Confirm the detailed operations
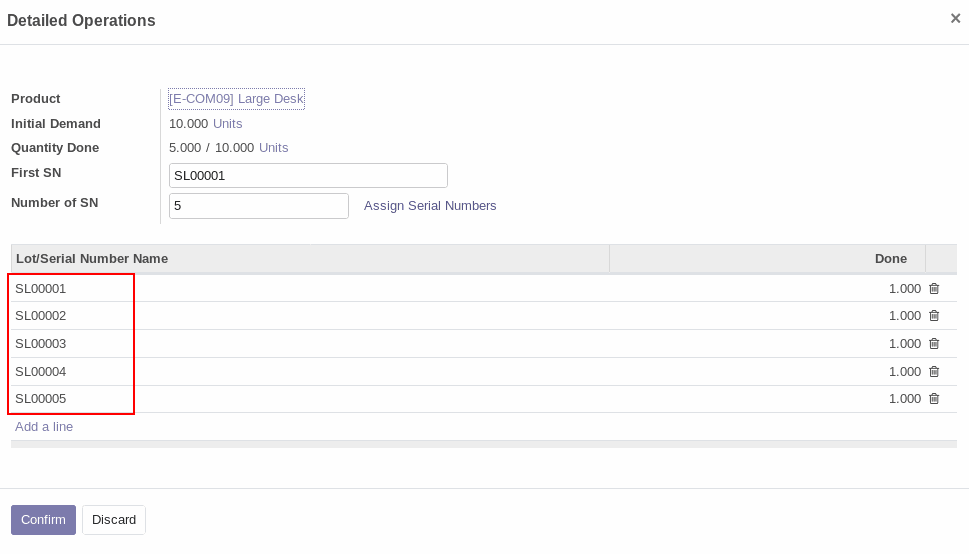The height and width of the screenshot is (554, 969). click(43, 520)
